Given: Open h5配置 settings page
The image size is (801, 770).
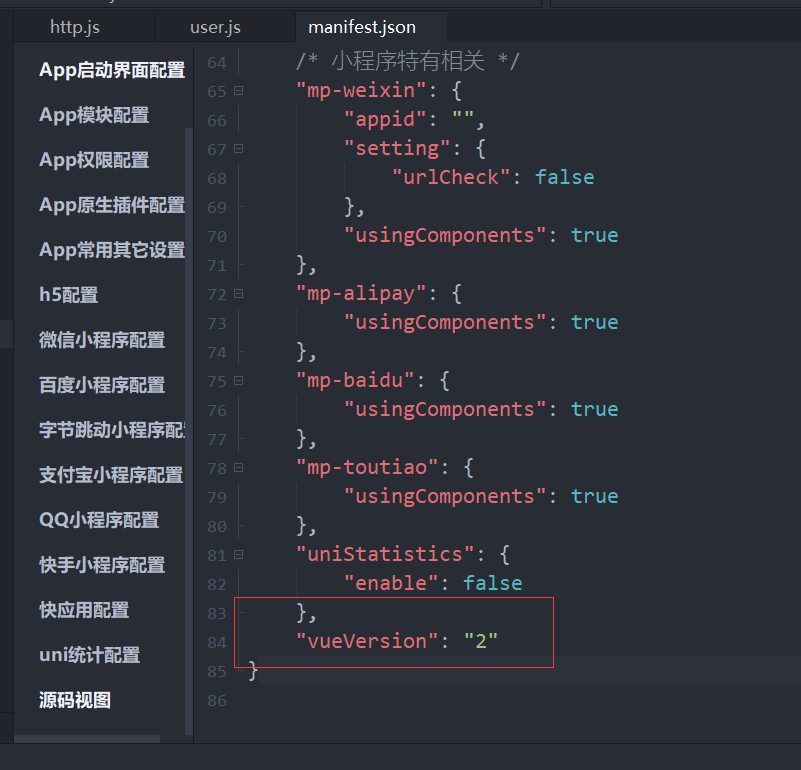Looking at the screenshot, I should point(68,295).
